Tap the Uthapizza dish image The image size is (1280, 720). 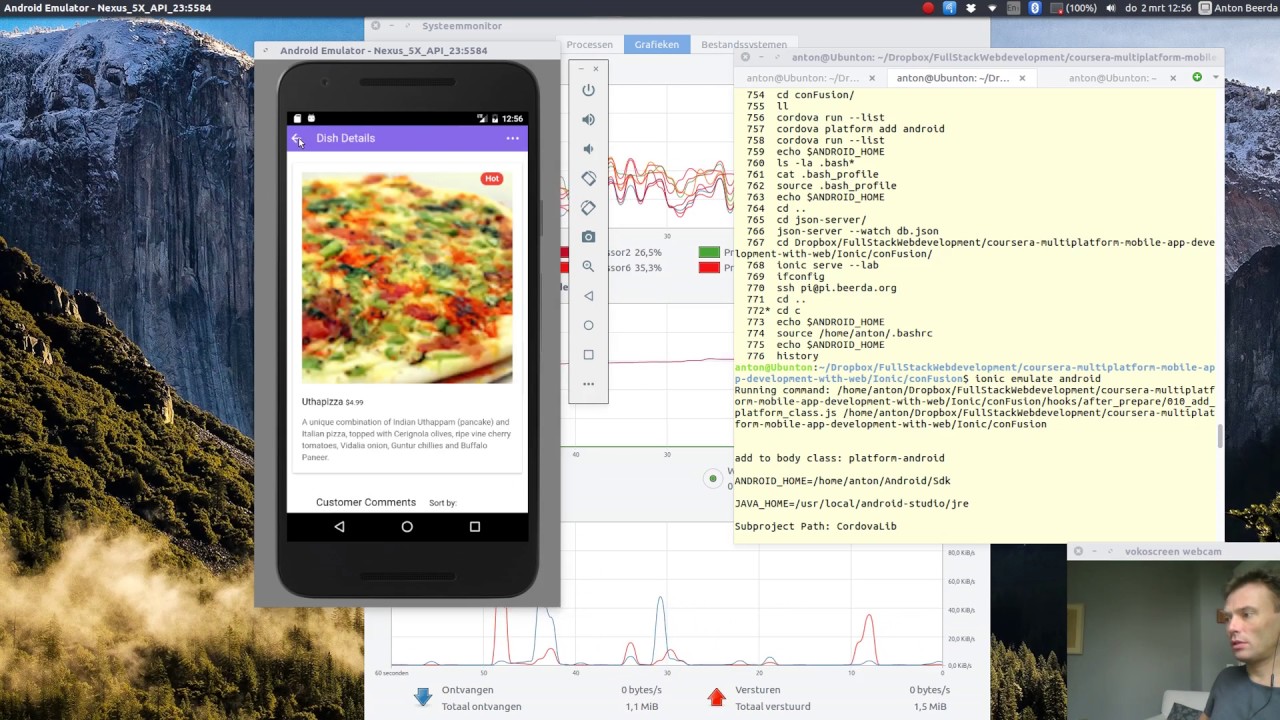pyautogui.click(x=407, y=278)
